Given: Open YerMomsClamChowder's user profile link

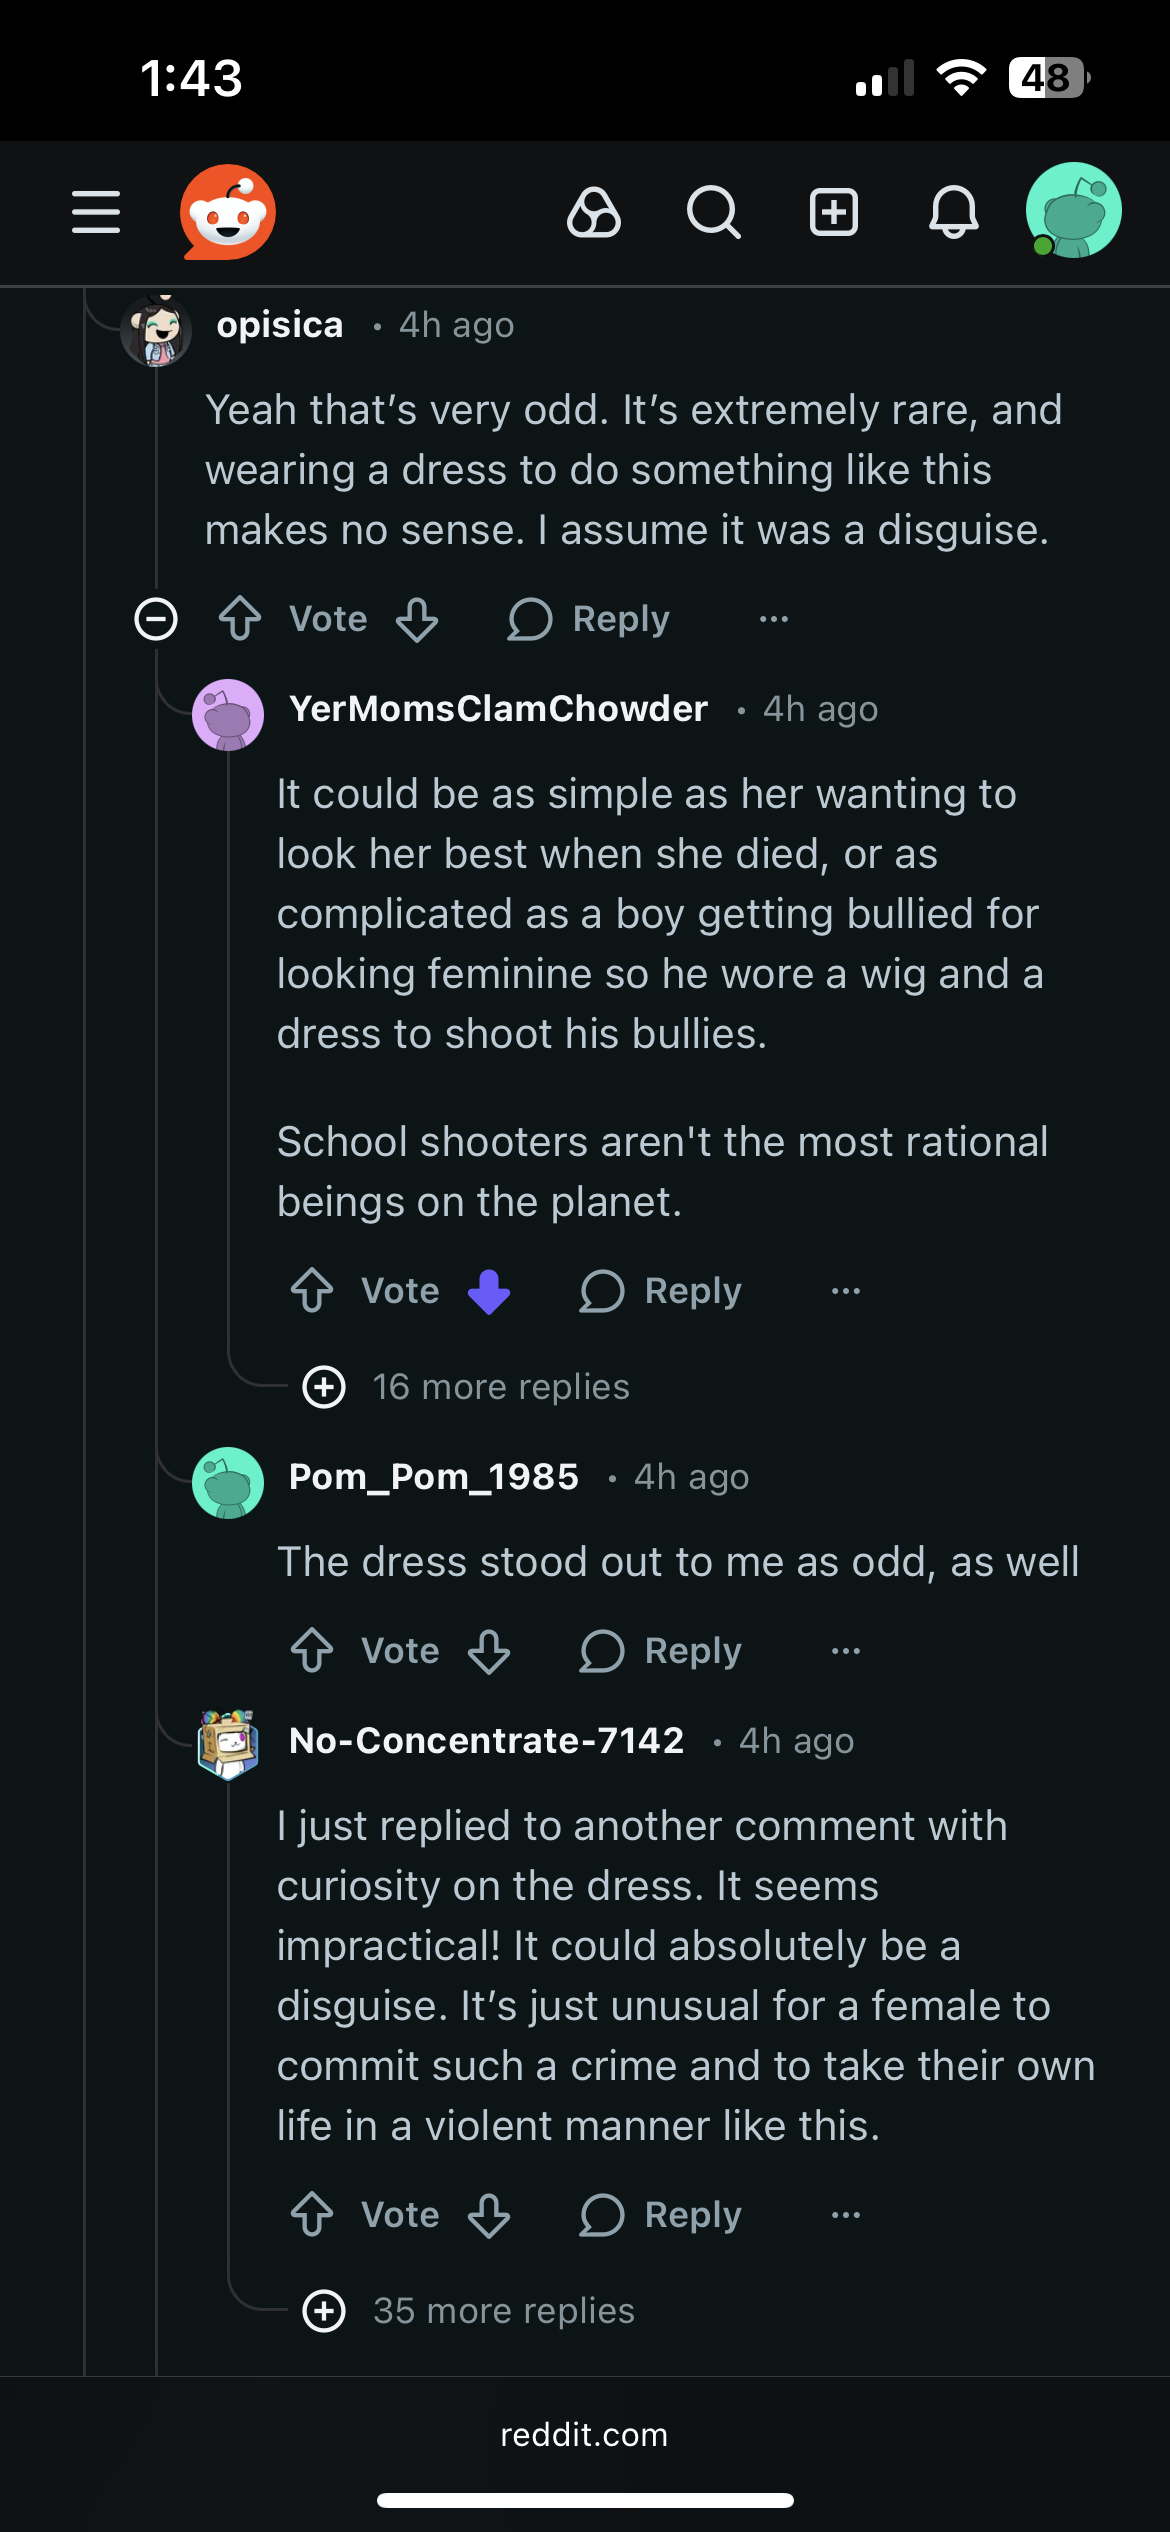Looking at the screenshot, I should 498,709.
